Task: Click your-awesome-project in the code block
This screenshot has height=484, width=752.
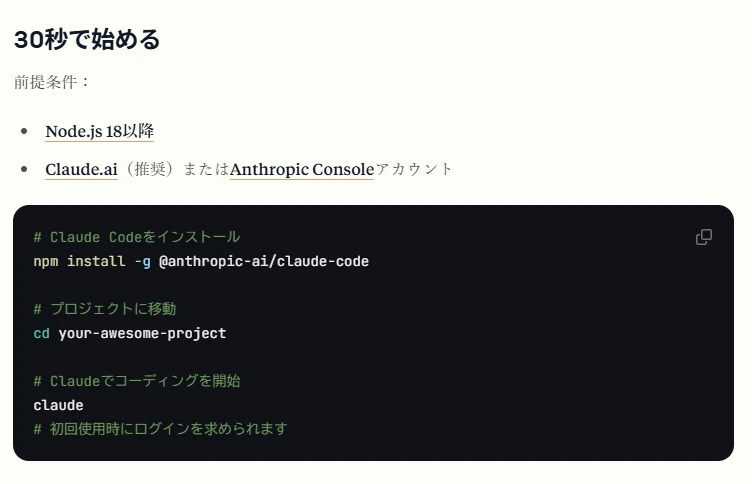Action: point(142,333)
